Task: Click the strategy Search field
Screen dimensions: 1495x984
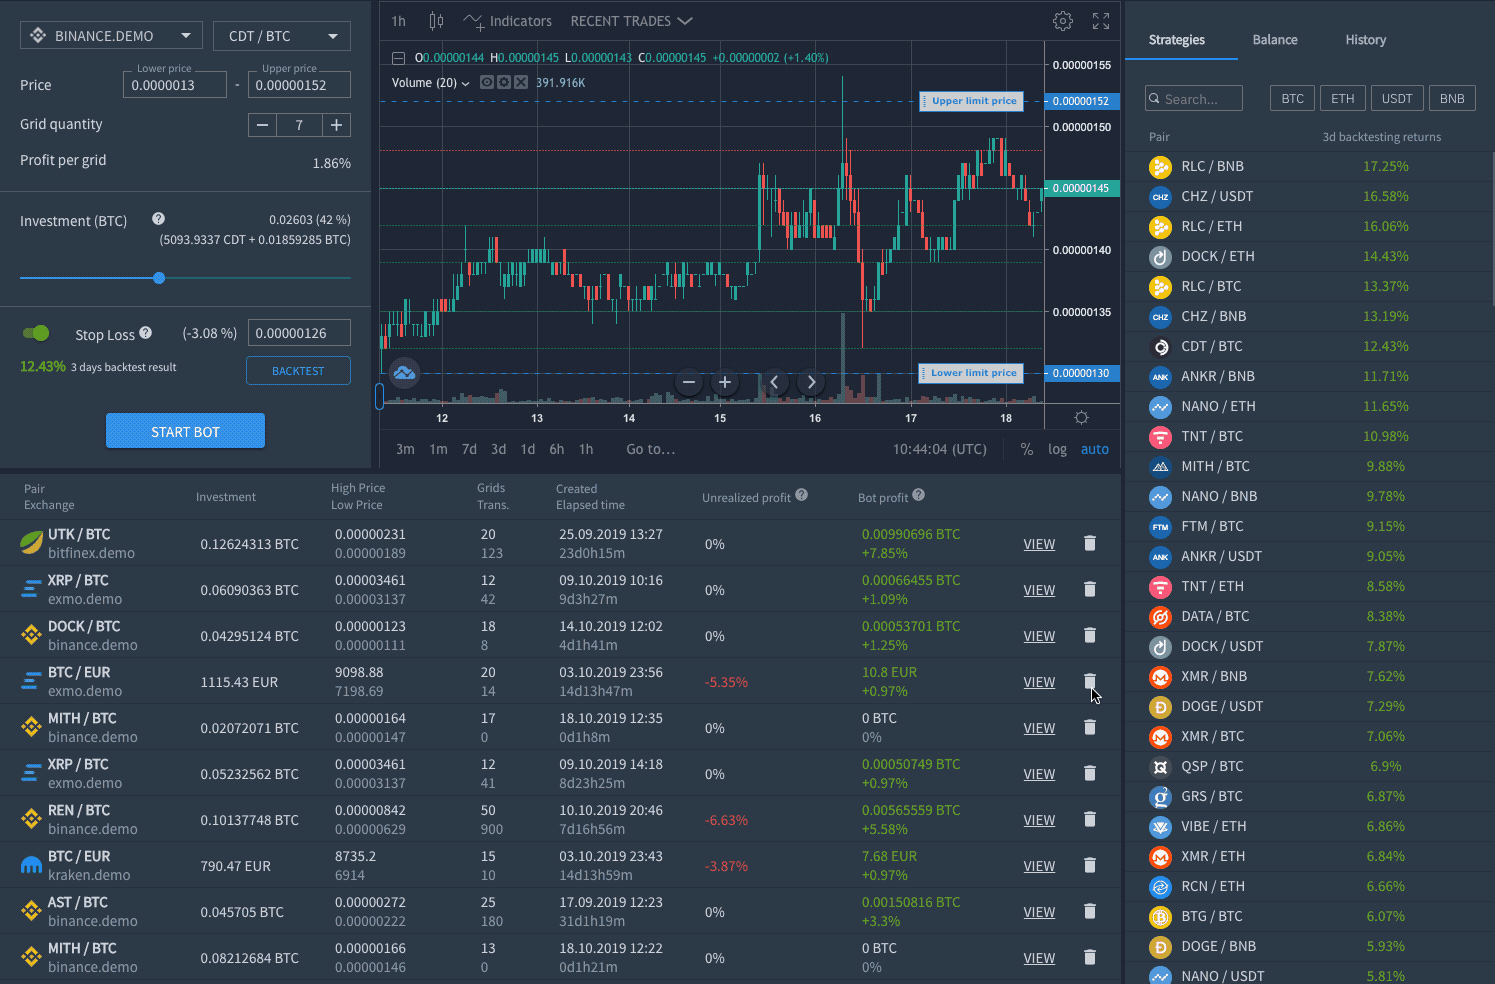Action: click(x=1193, y=98)
